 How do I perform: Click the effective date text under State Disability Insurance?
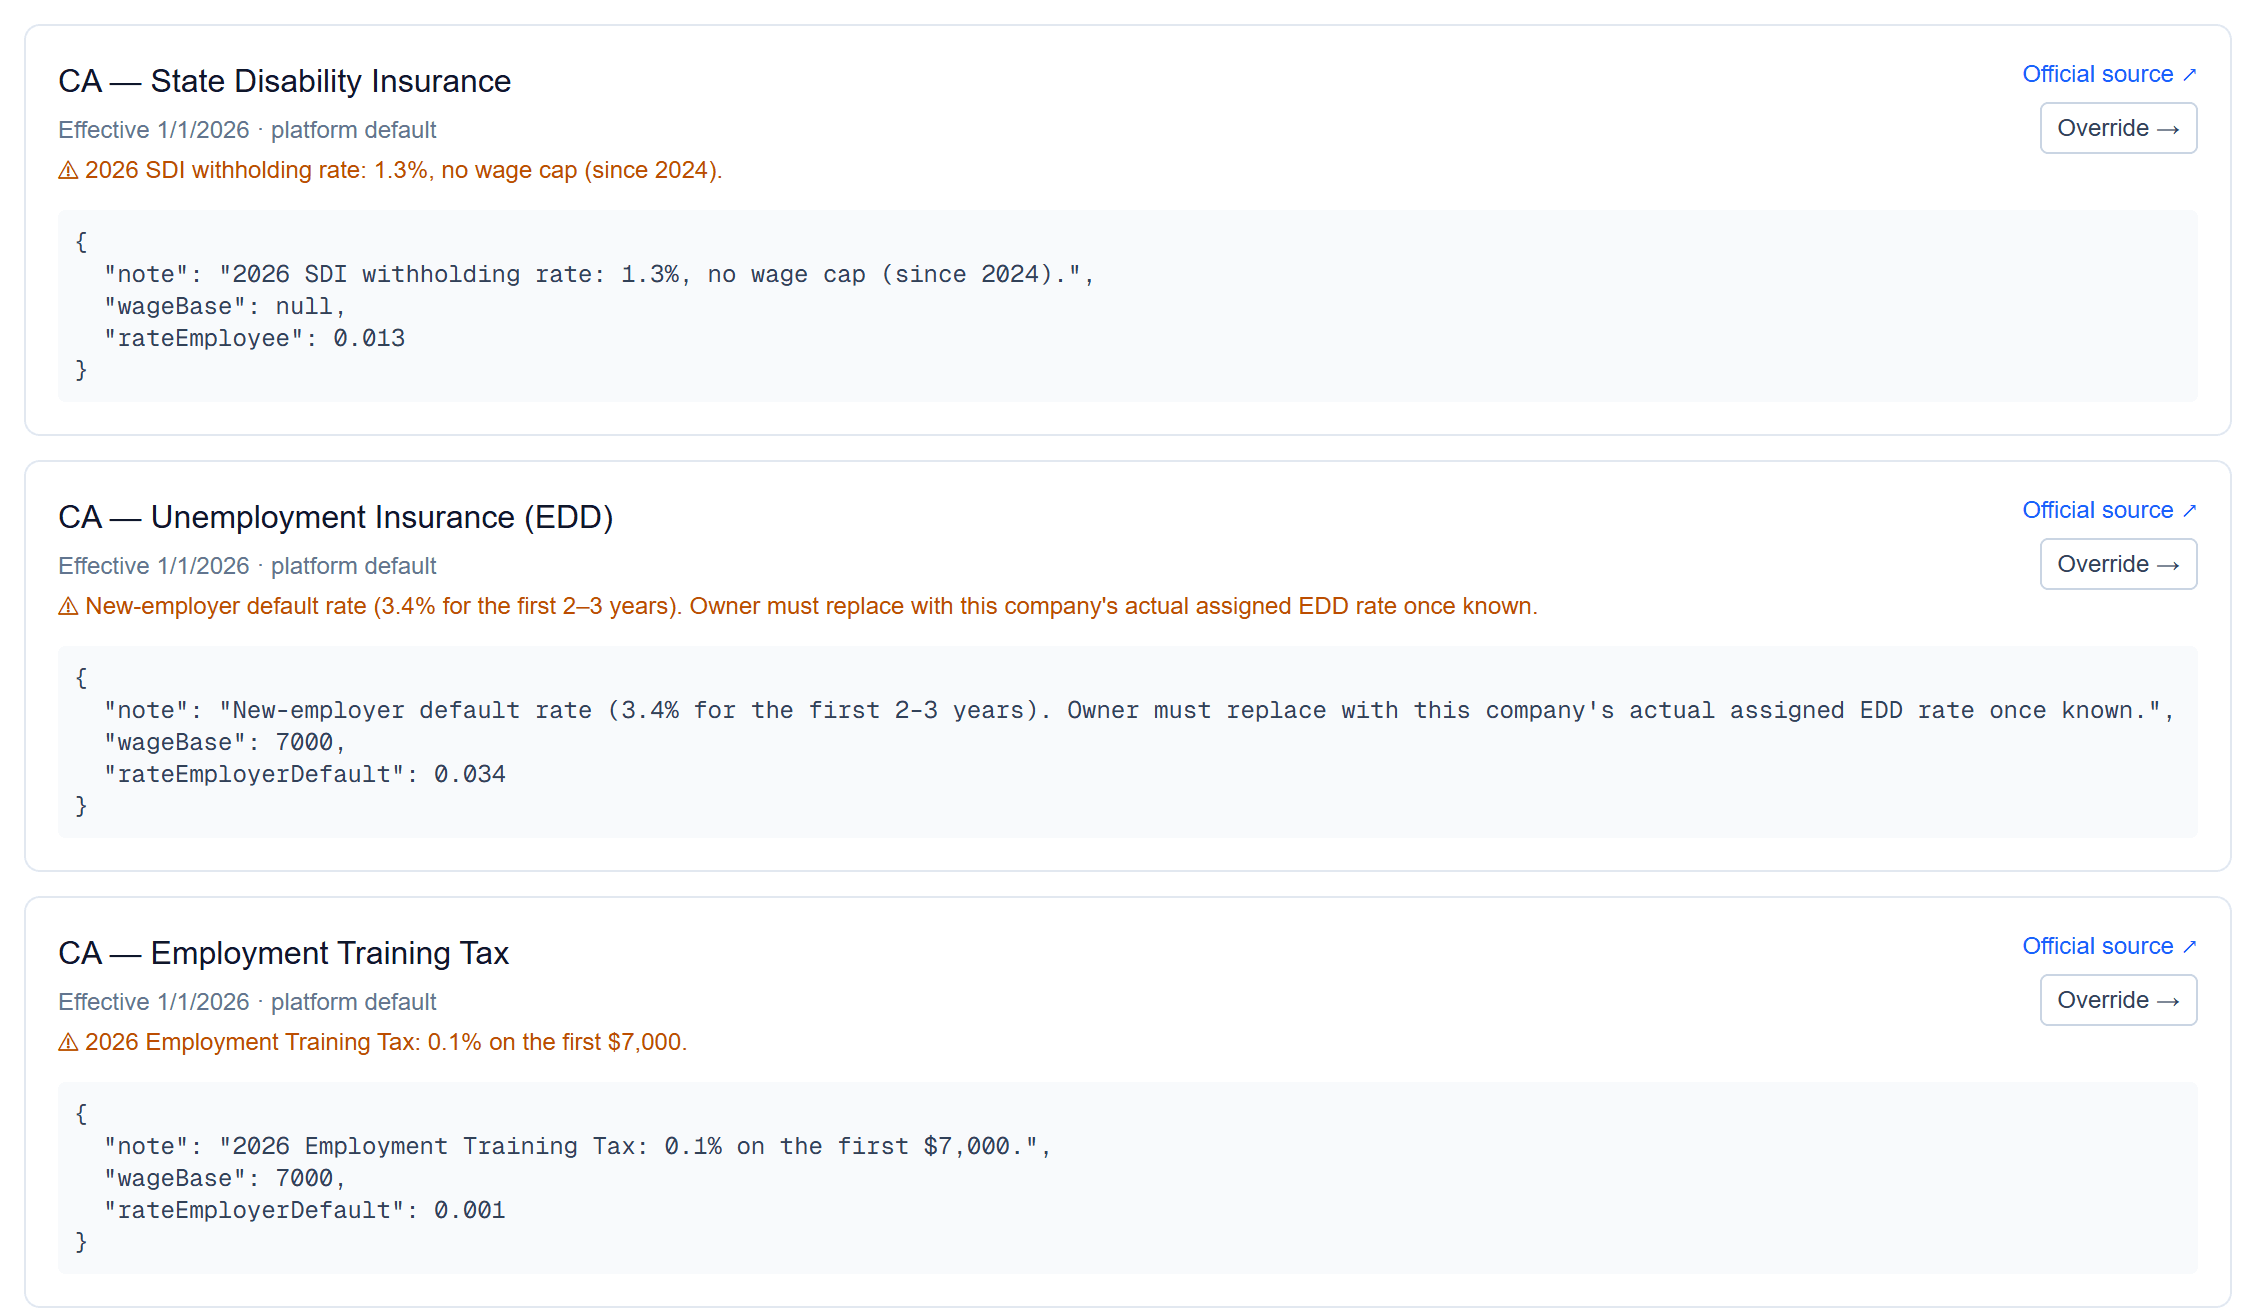tap(247, 130)
